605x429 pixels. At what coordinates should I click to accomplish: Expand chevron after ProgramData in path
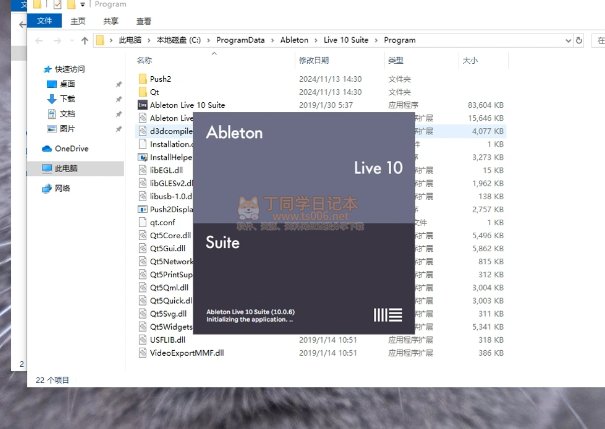click(x=272, y=41)
